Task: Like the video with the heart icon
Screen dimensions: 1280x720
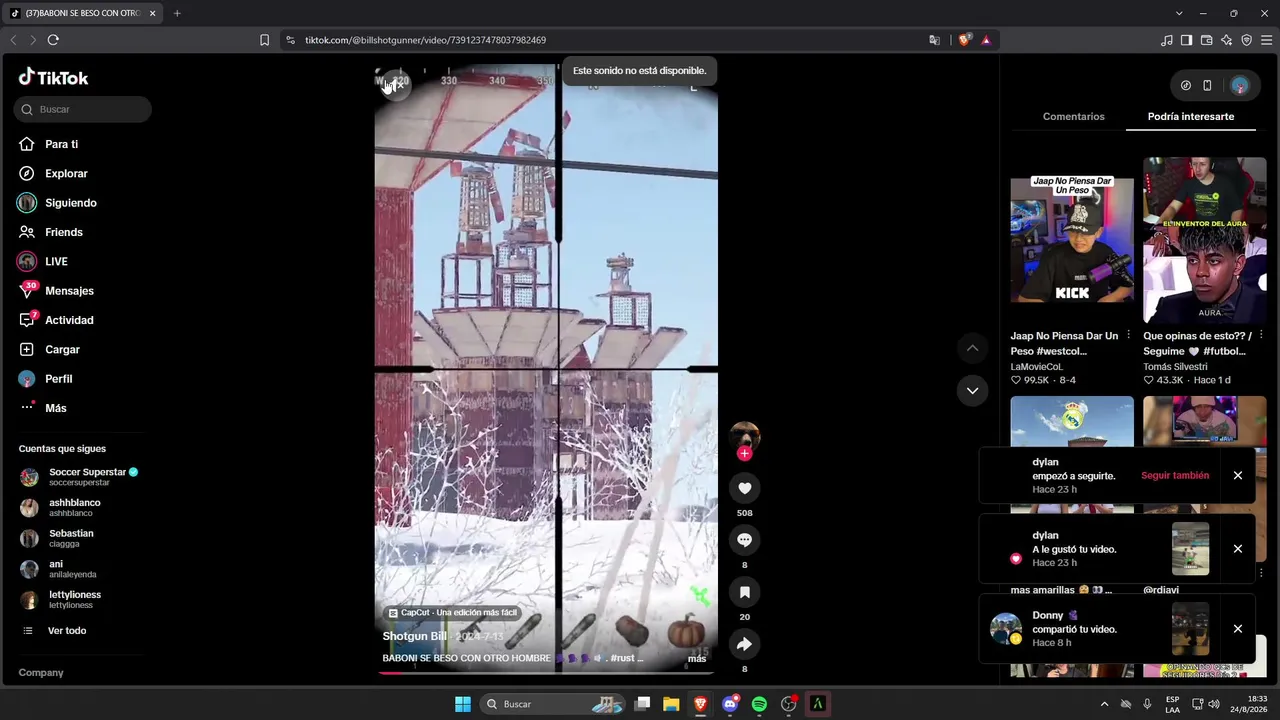Action: [x=744, y=488]
